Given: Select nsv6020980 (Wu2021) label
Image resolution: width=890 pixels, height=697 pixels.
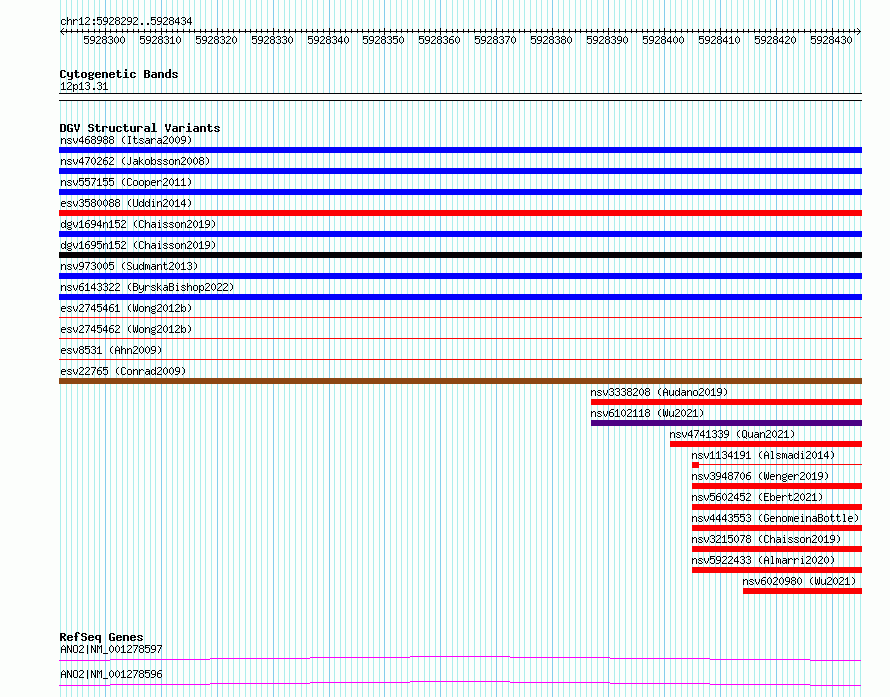Looking at the screenshot, I should [x=799, y=581].
